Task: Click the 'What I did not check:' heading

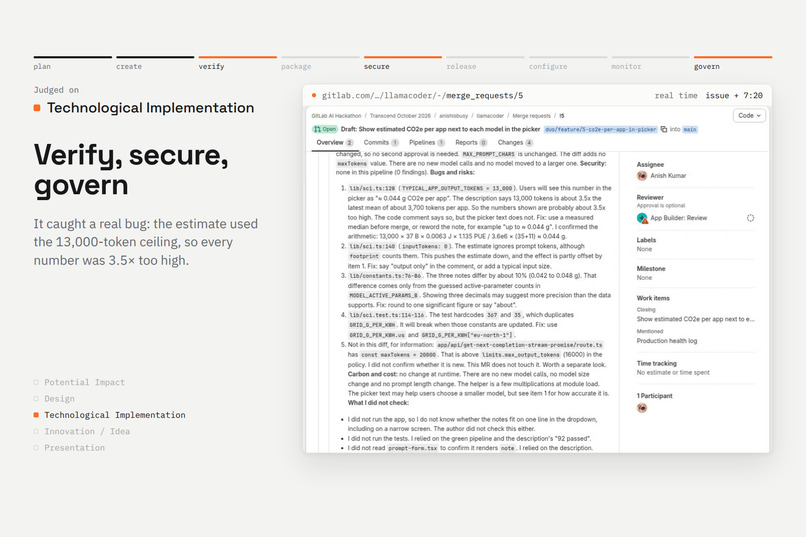Action: coord(378,403)
